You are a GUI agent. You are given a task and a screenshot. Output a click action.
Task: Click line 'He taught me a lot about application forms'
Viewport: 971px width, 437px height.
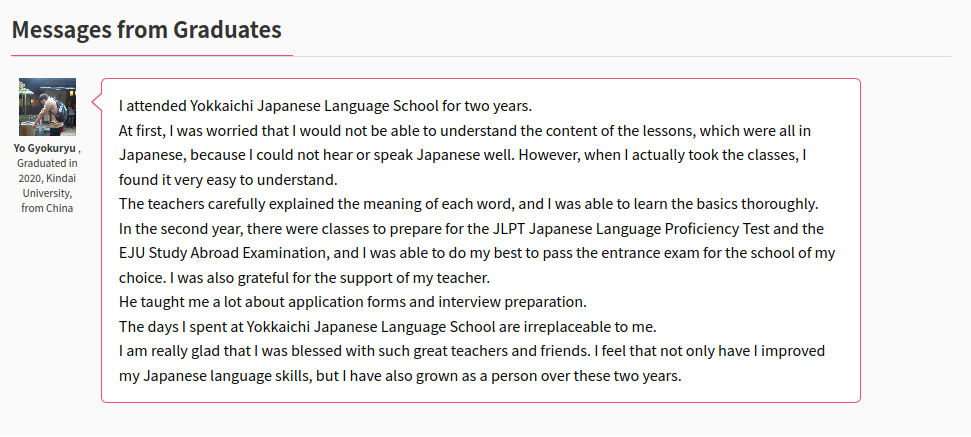click(x=352, y=302)
